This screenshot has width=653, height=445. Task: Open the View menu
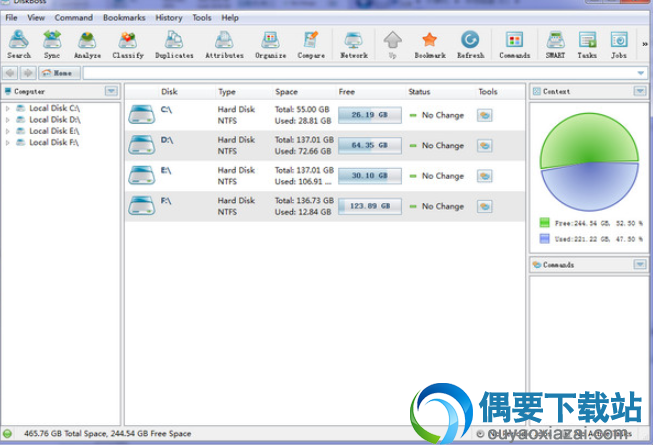(x=36, y=18)
